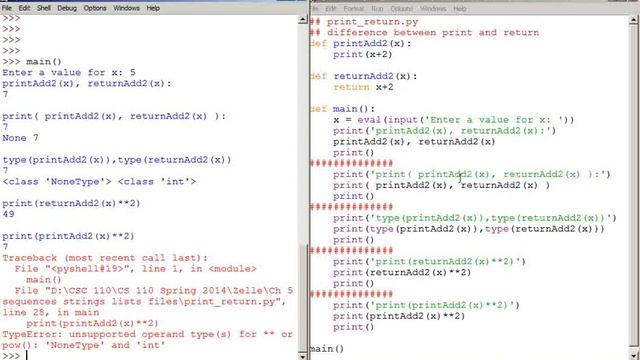Click the shell window's scrollbar thumb
Viewport: 640px width, 360px height.
pos(302,298)
